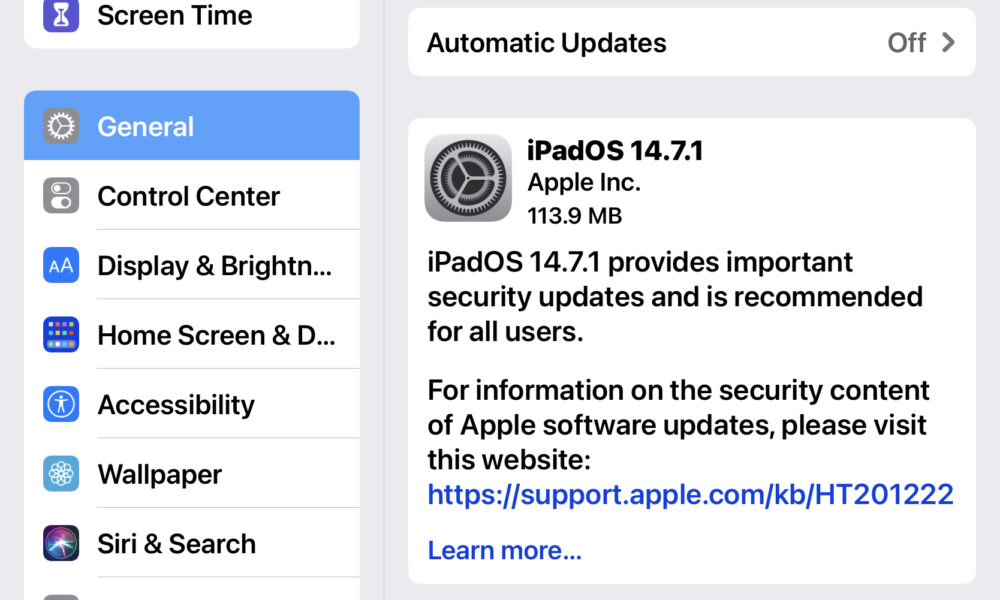Tap the Home Screen & Dock grid icon
This screenshot has width=1000, height=600.
point(61,335)
